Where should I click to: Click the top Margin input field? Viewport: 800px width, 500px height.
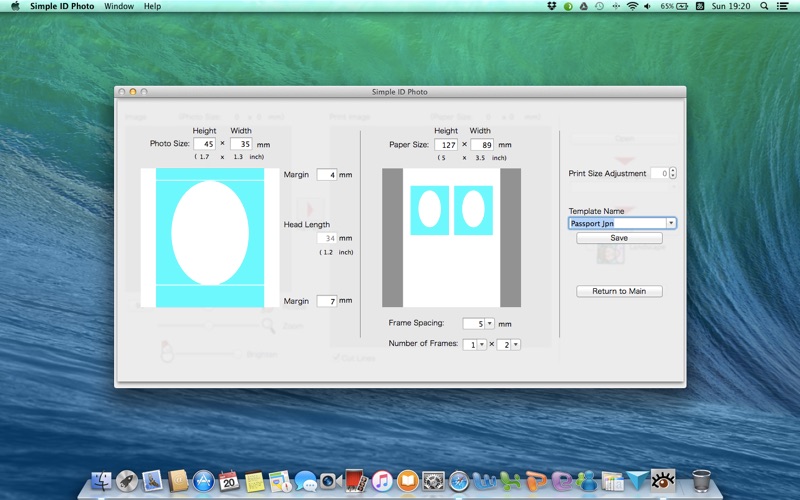coord(326,175)
